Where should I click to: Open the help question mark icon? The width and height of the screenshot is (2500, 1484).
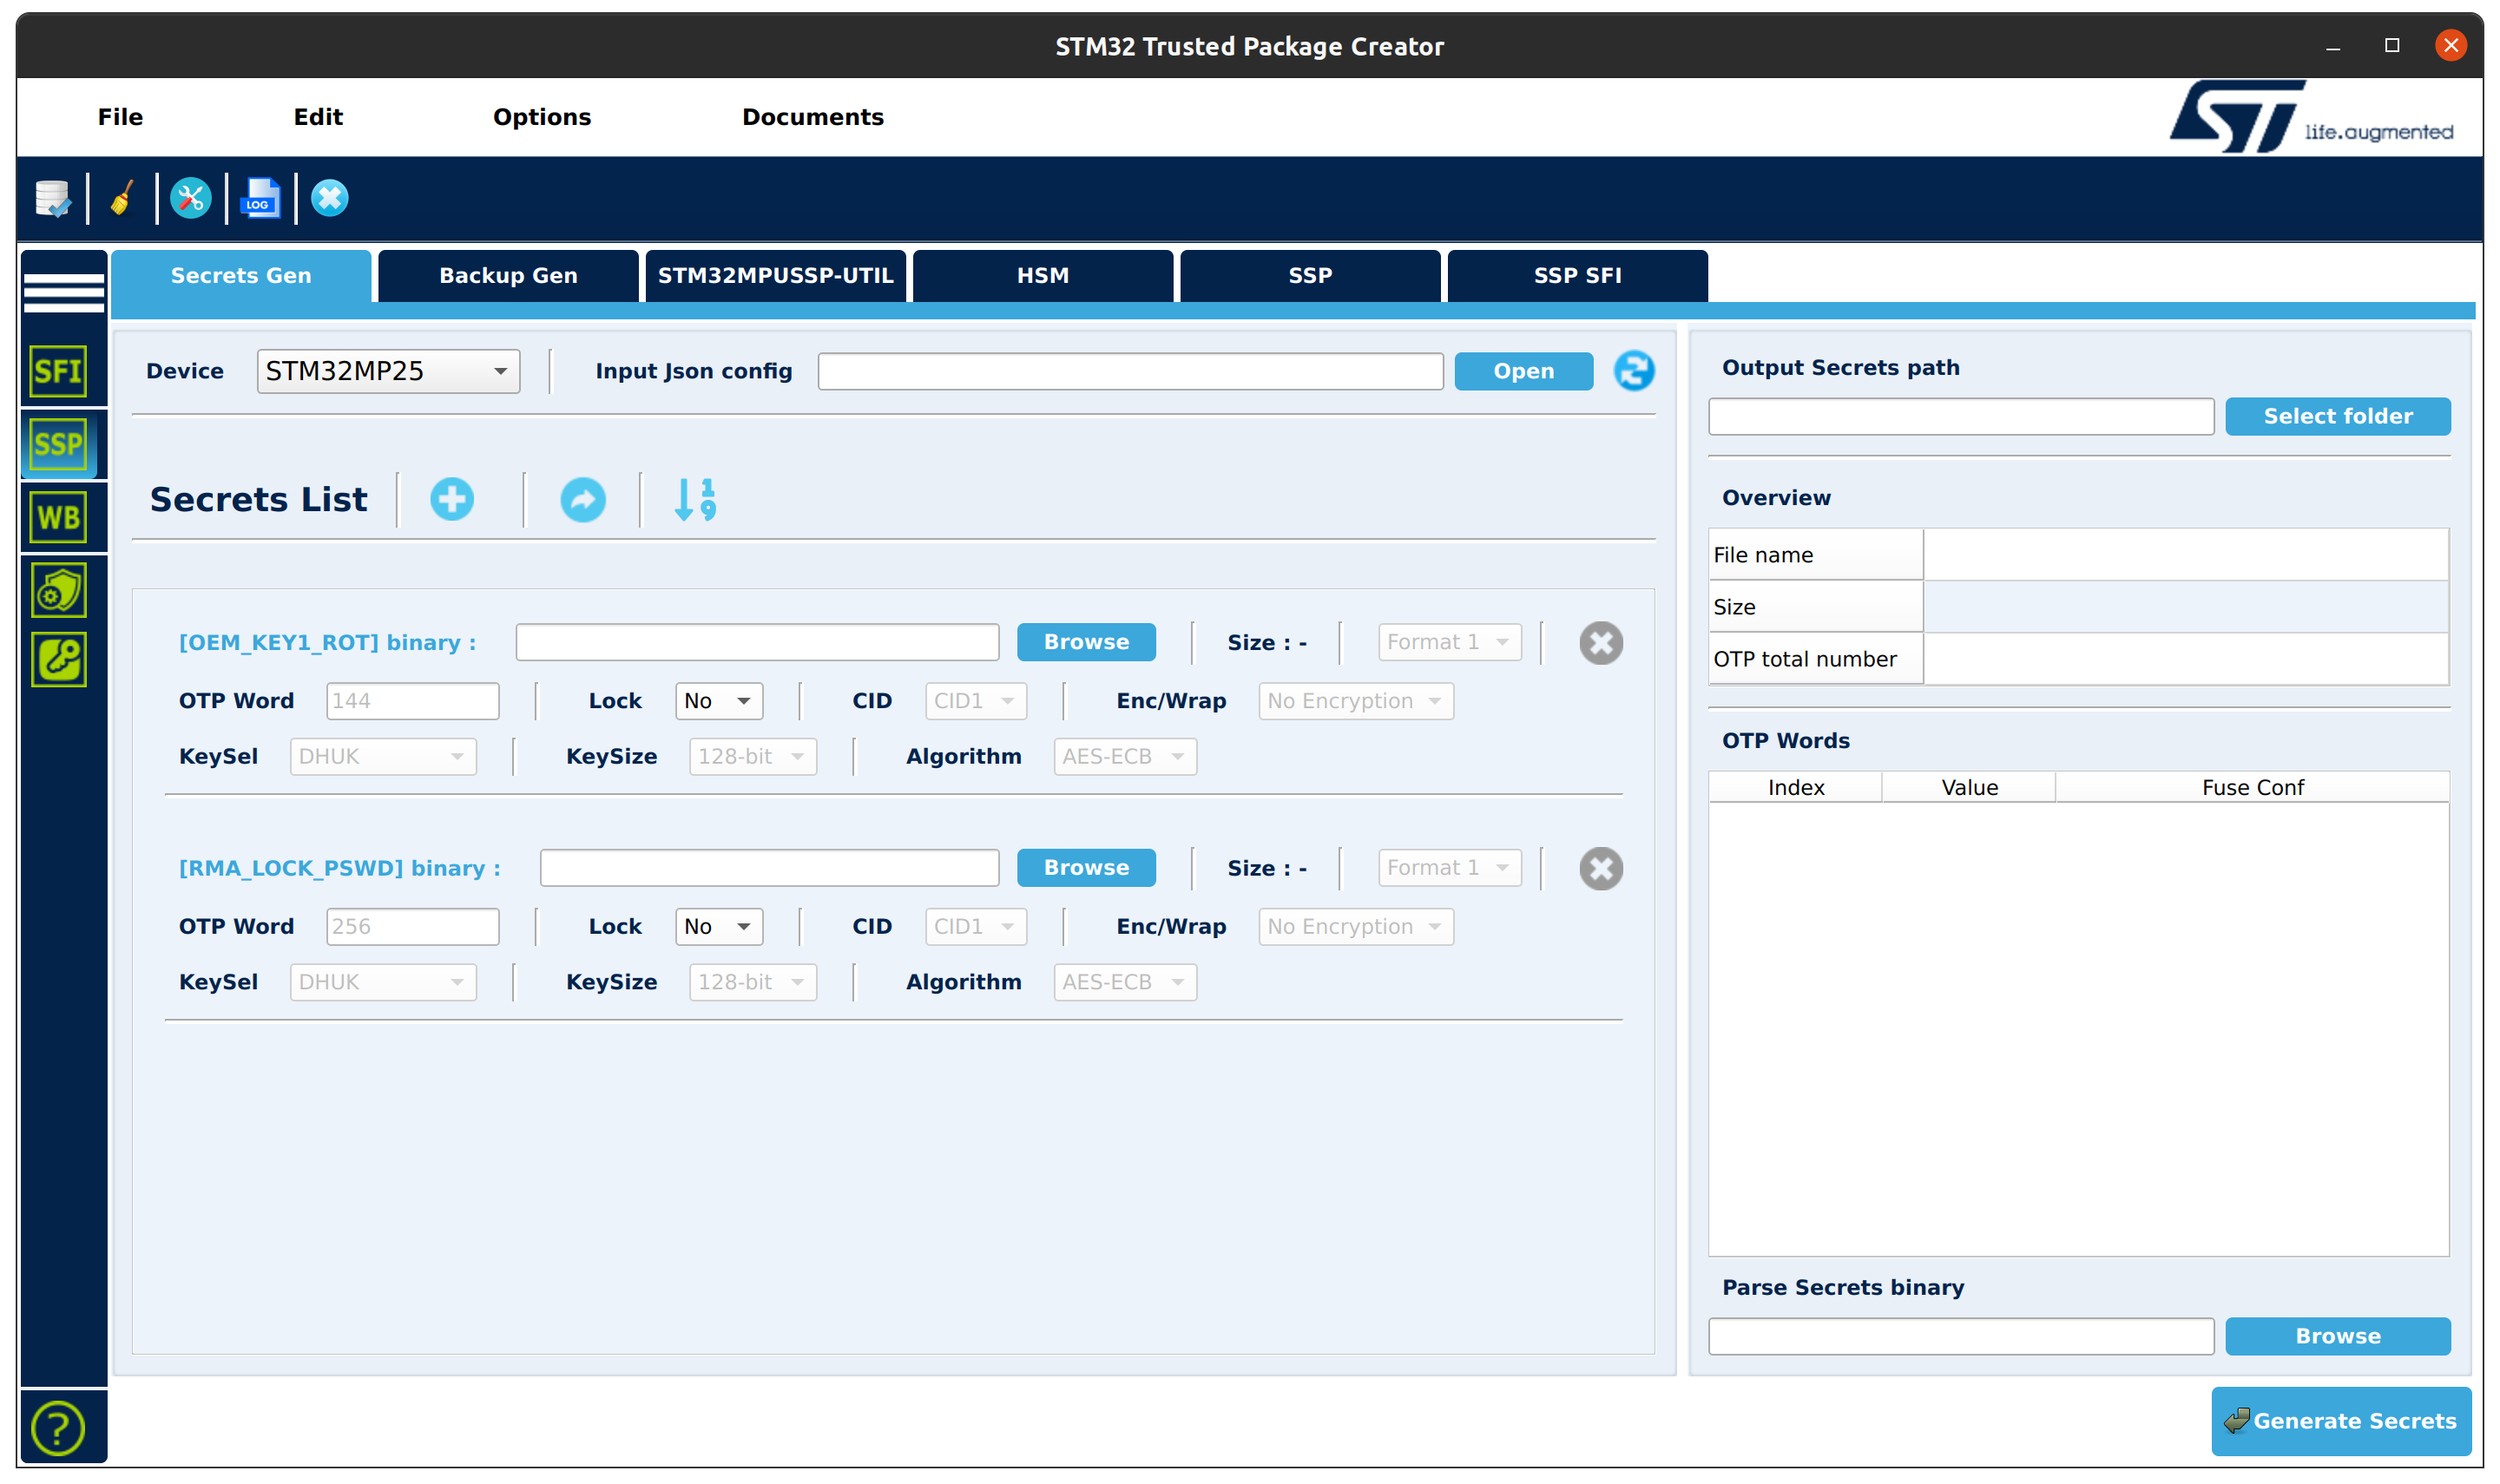[x=58, y=1427]
